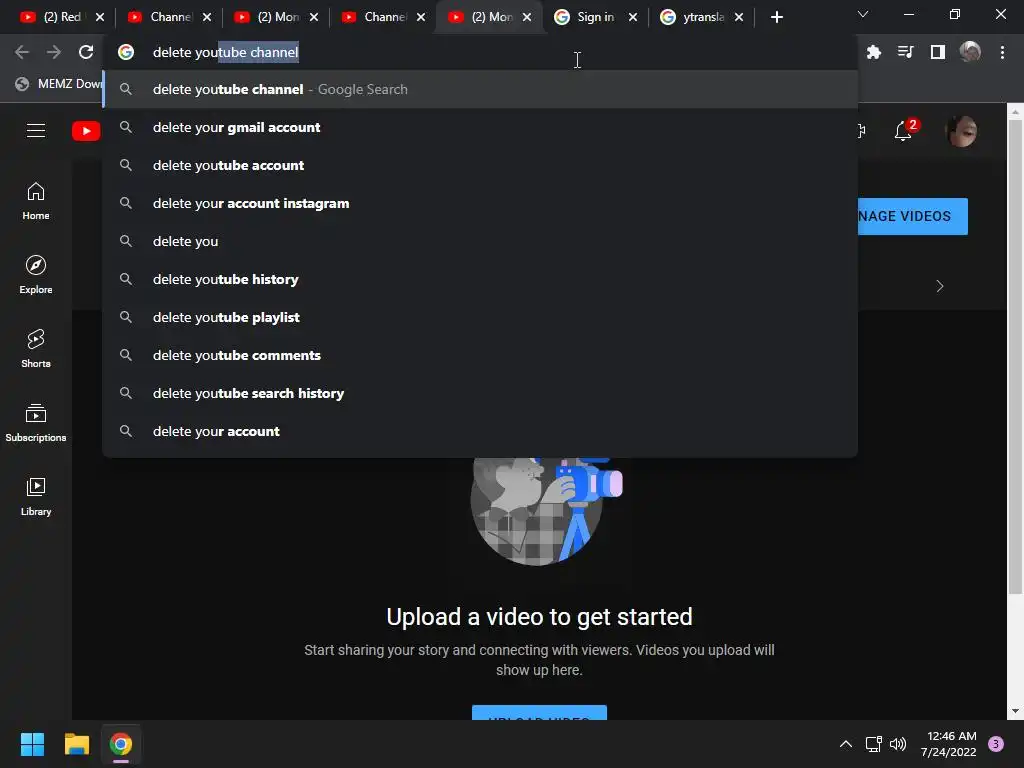Image resolution: width=1024 pixels, height=768 pixels.
Task: Reload the current page
Action: (x=86, y=52)
